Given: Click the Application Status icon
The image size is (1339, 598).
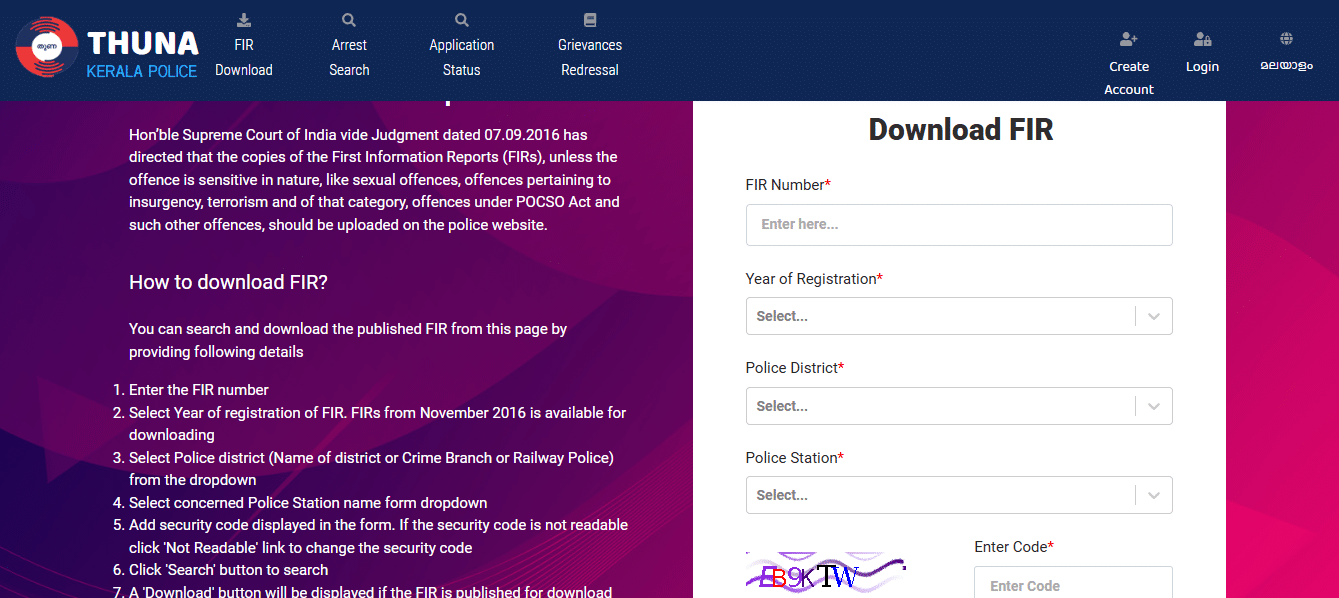Looking at the screenshot, I should click(x=460, y=19).
